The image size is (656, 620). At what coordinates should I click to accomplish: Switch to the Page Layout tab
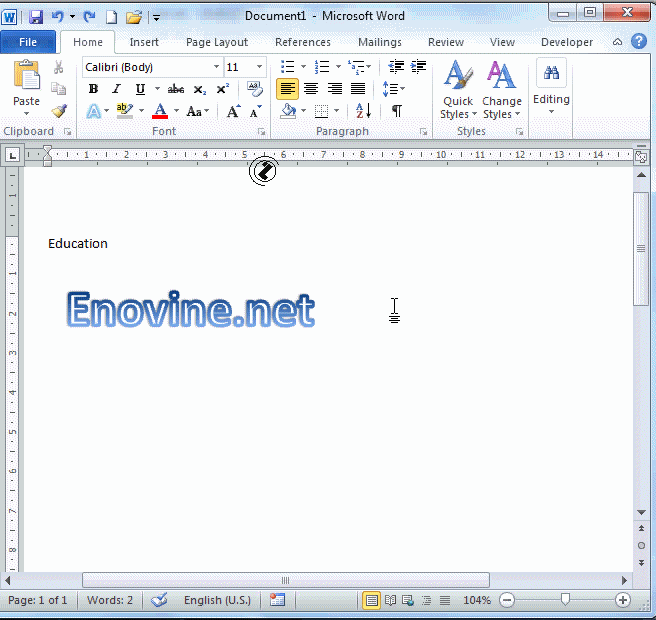[x=217, y=42]
